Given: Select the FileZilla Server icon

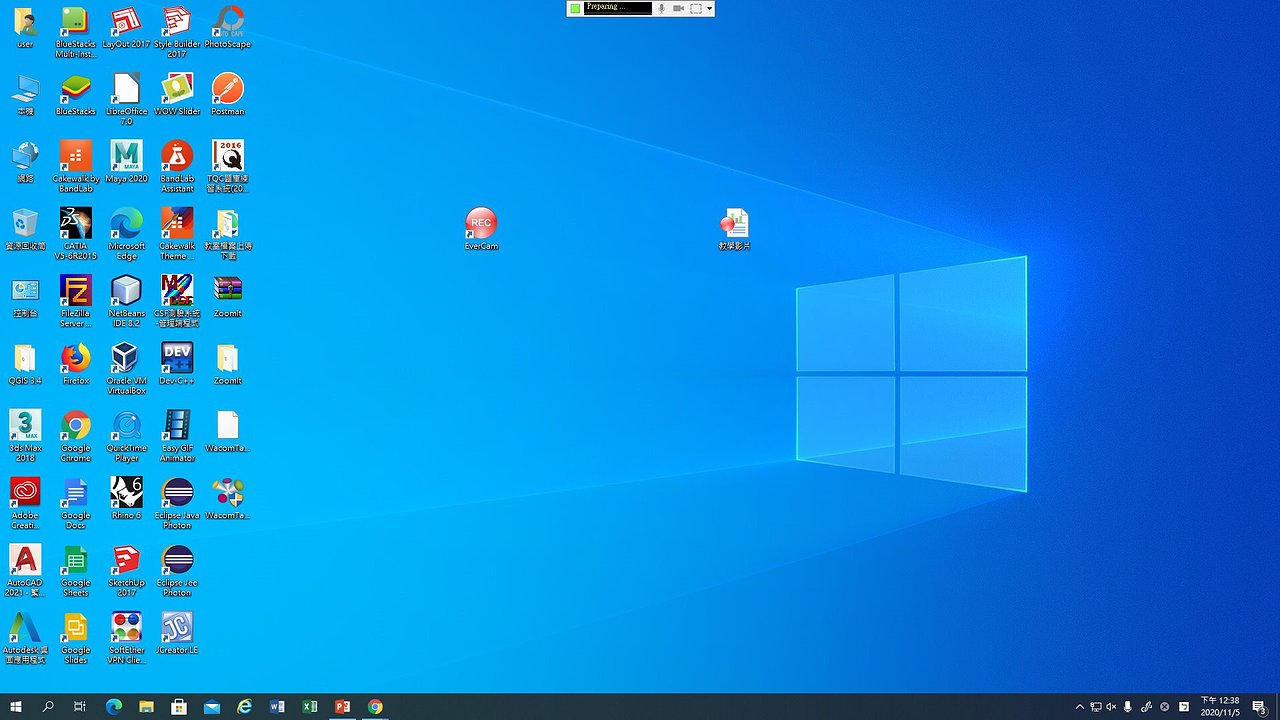Looking at the screenshot, I should [76, 301].
